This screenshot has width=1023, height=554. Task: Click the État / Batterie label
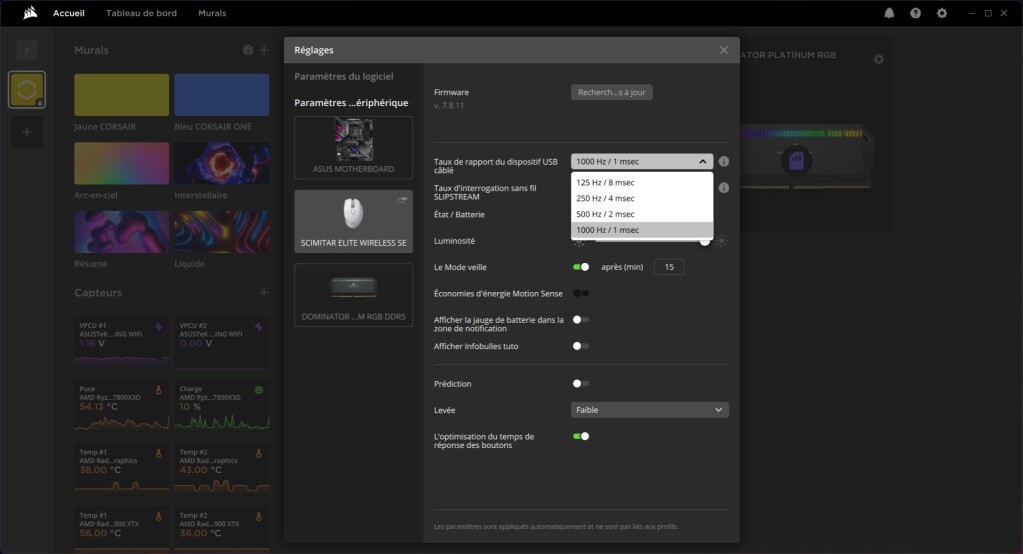tap(459, 215)
